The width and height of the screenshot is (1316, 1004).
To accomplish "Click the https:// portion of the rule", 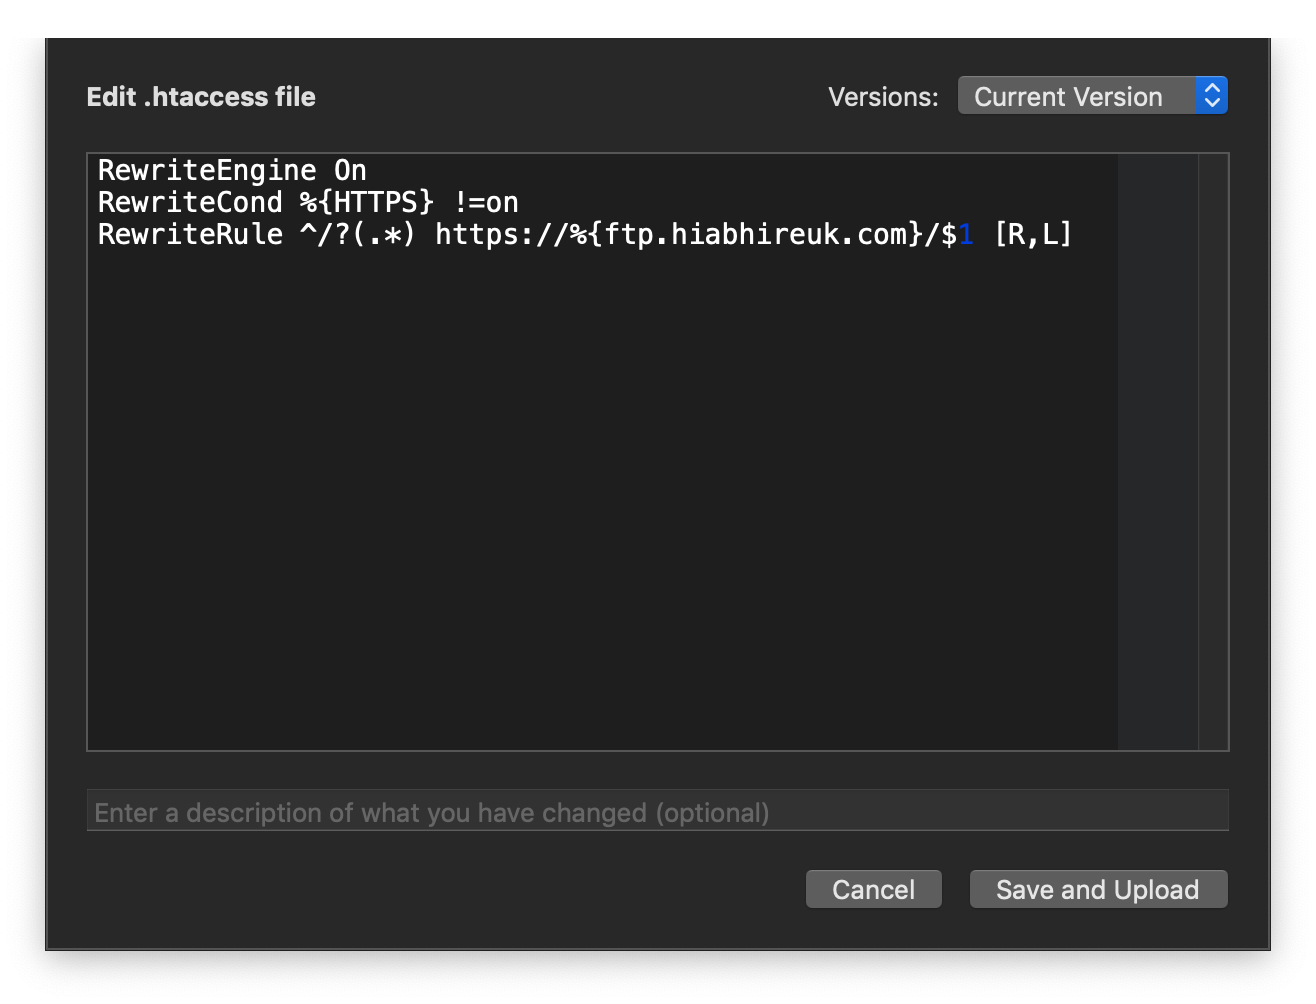I will [502, 235].
